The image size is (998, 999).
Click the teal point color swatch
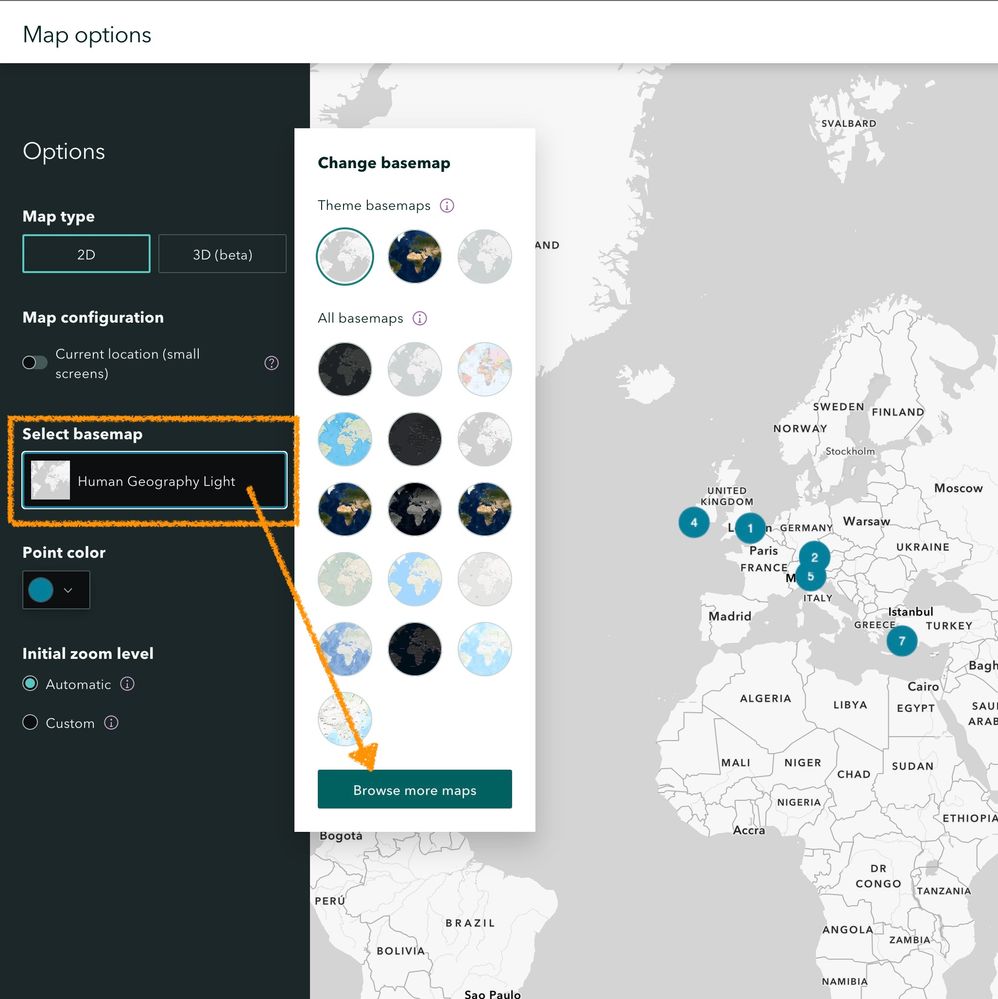point(41,590)
